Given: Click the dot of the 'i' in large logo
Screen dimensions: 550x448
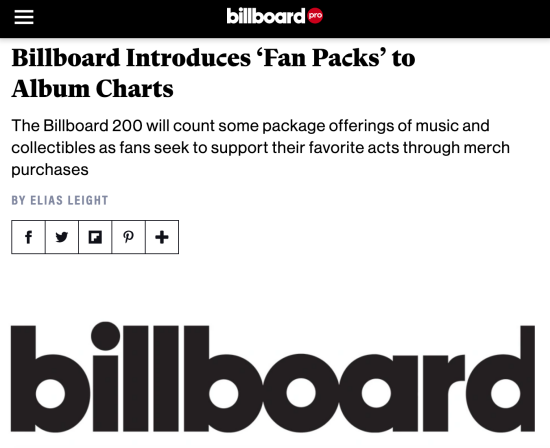Looking at the screenshot, I should [106, 336].
